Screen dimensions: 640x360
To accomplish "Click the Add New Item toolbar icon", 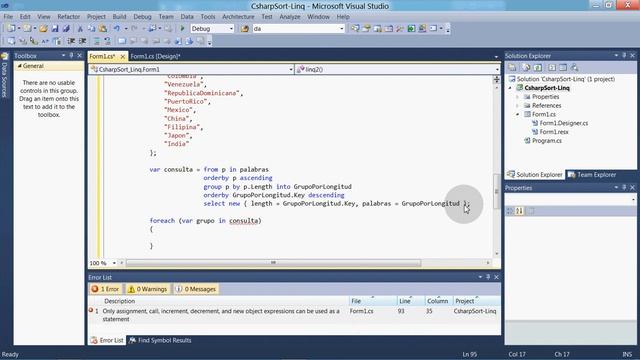I will point(27,29).
